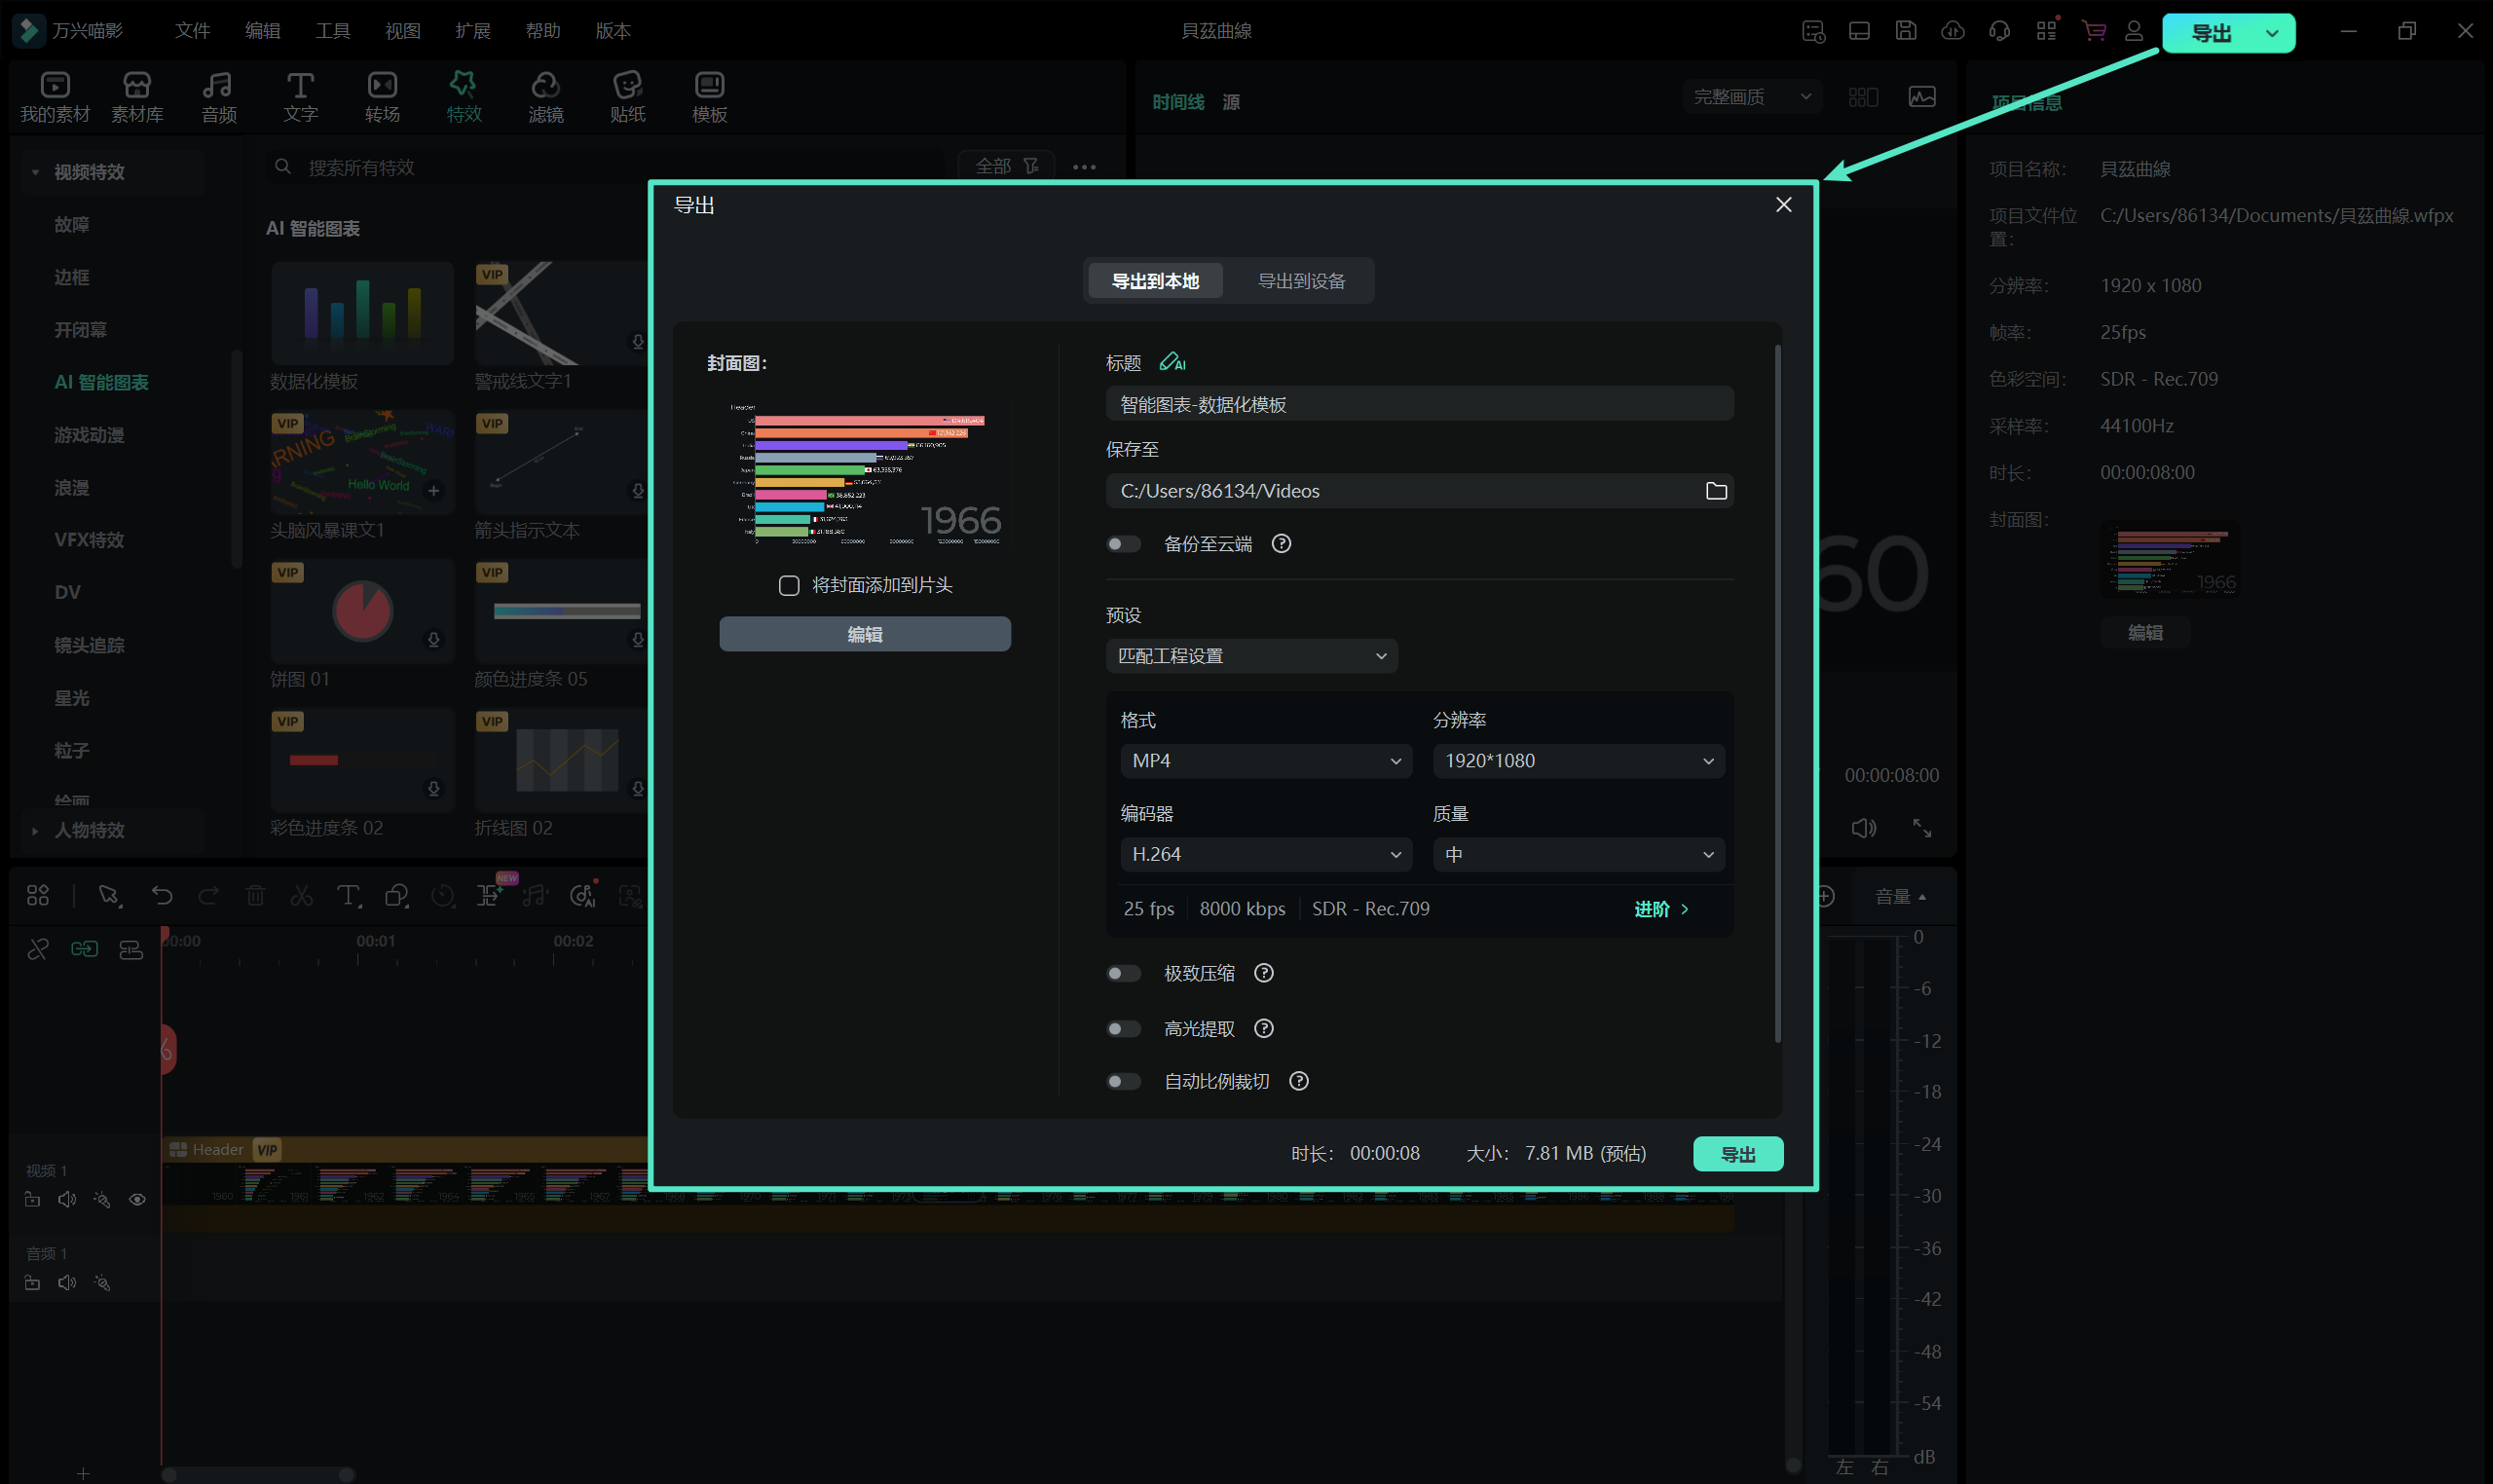The height and width of the screenshot is (1484, 2493).
Task: Open the 工具 menu in the menu bar
Action: (332, 31)
